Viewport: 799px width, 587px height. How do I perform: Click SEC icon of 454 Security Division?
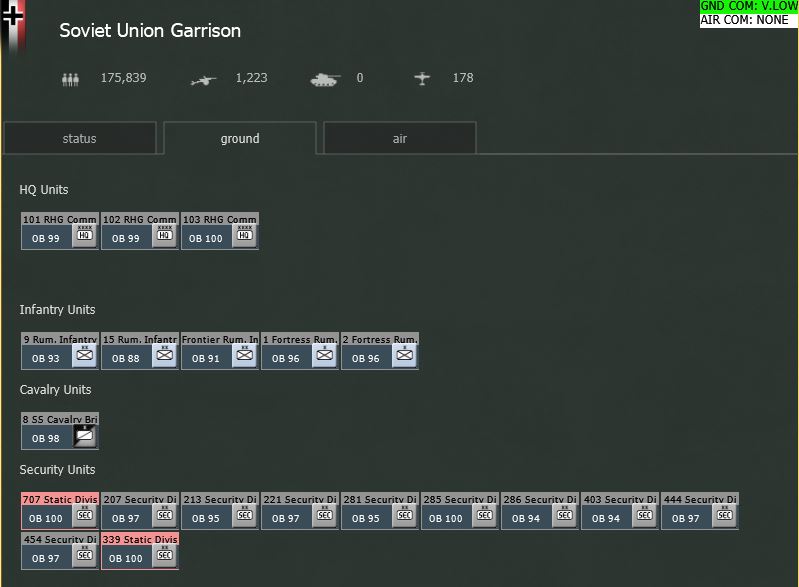coord(85,555)
